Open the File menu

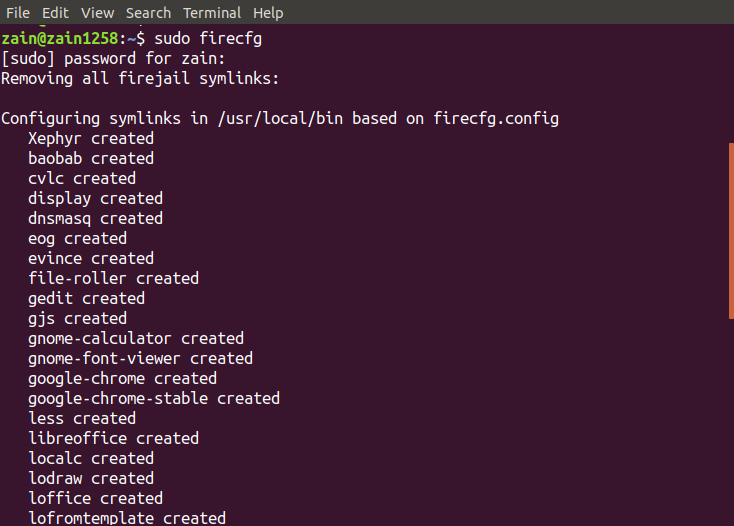click(18, 13)
